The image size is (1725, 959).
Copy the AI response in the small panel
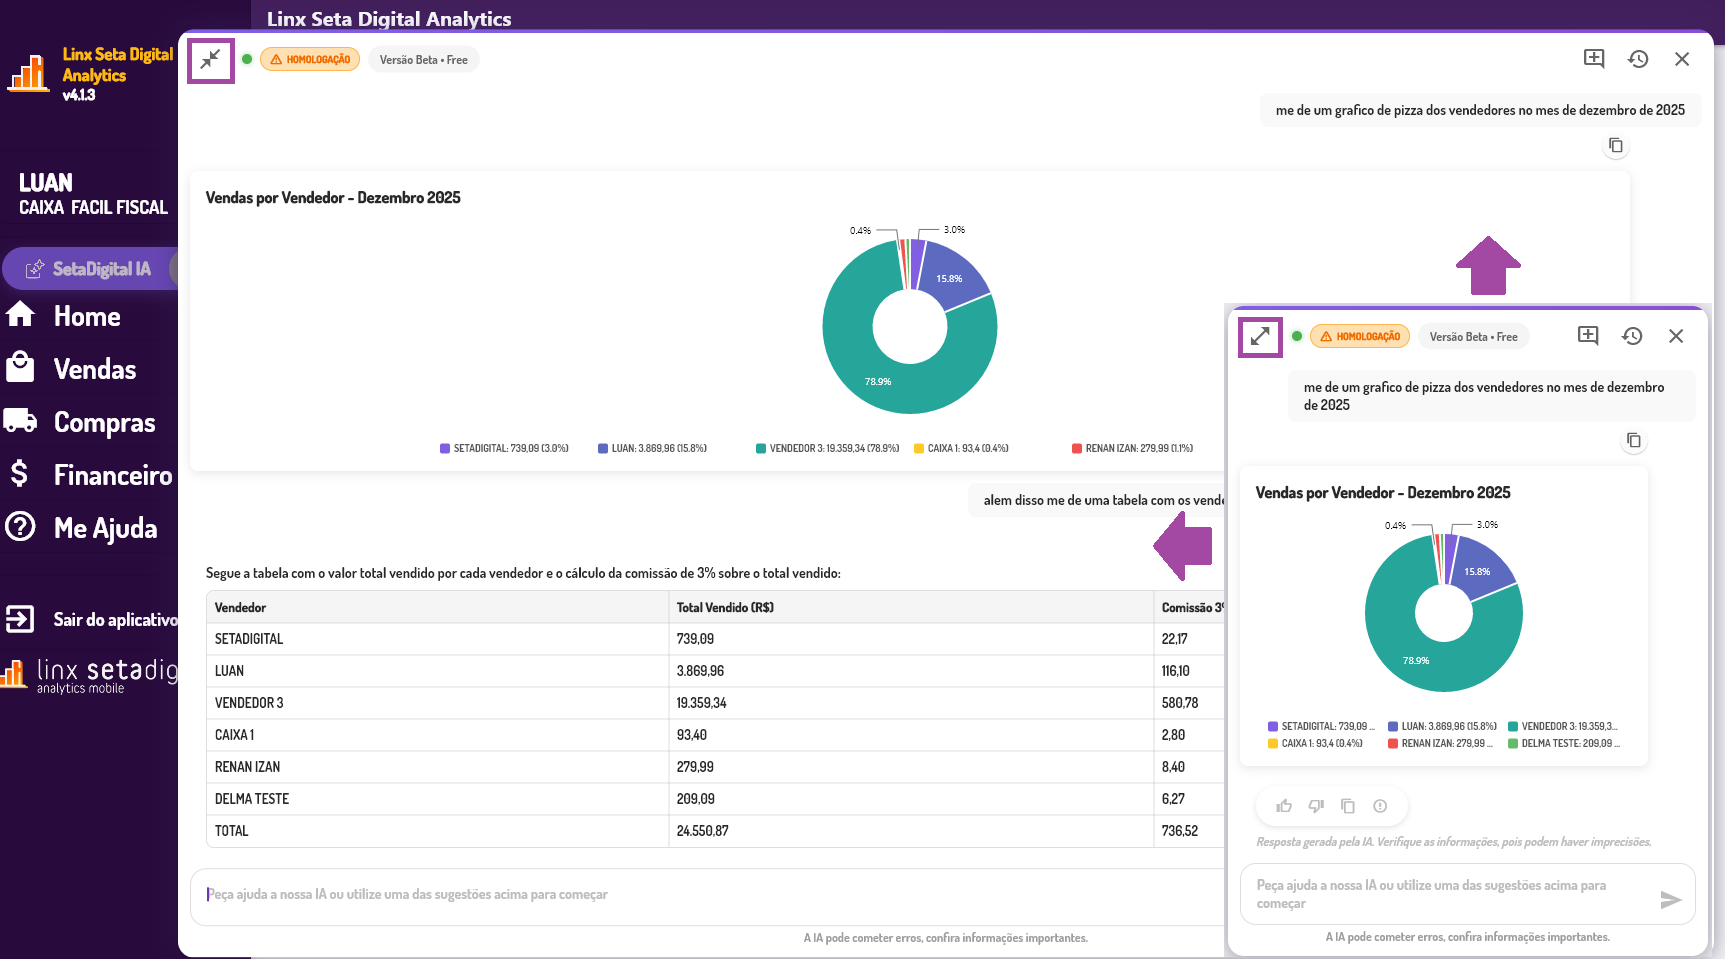coord(1348,806)
